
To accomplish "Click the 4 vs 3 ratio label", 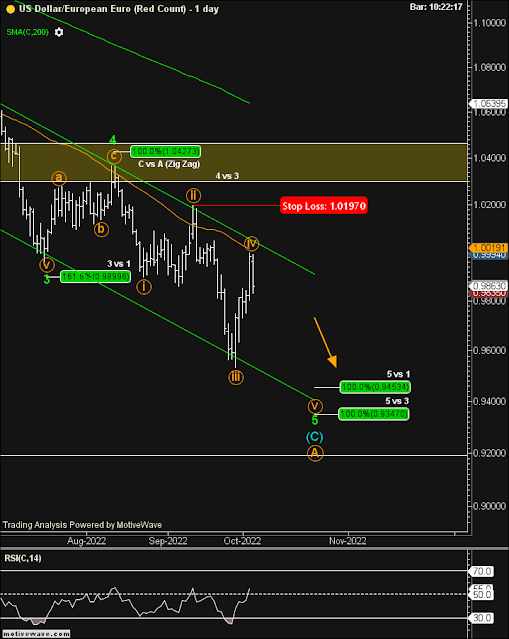I will pos(227,176).
